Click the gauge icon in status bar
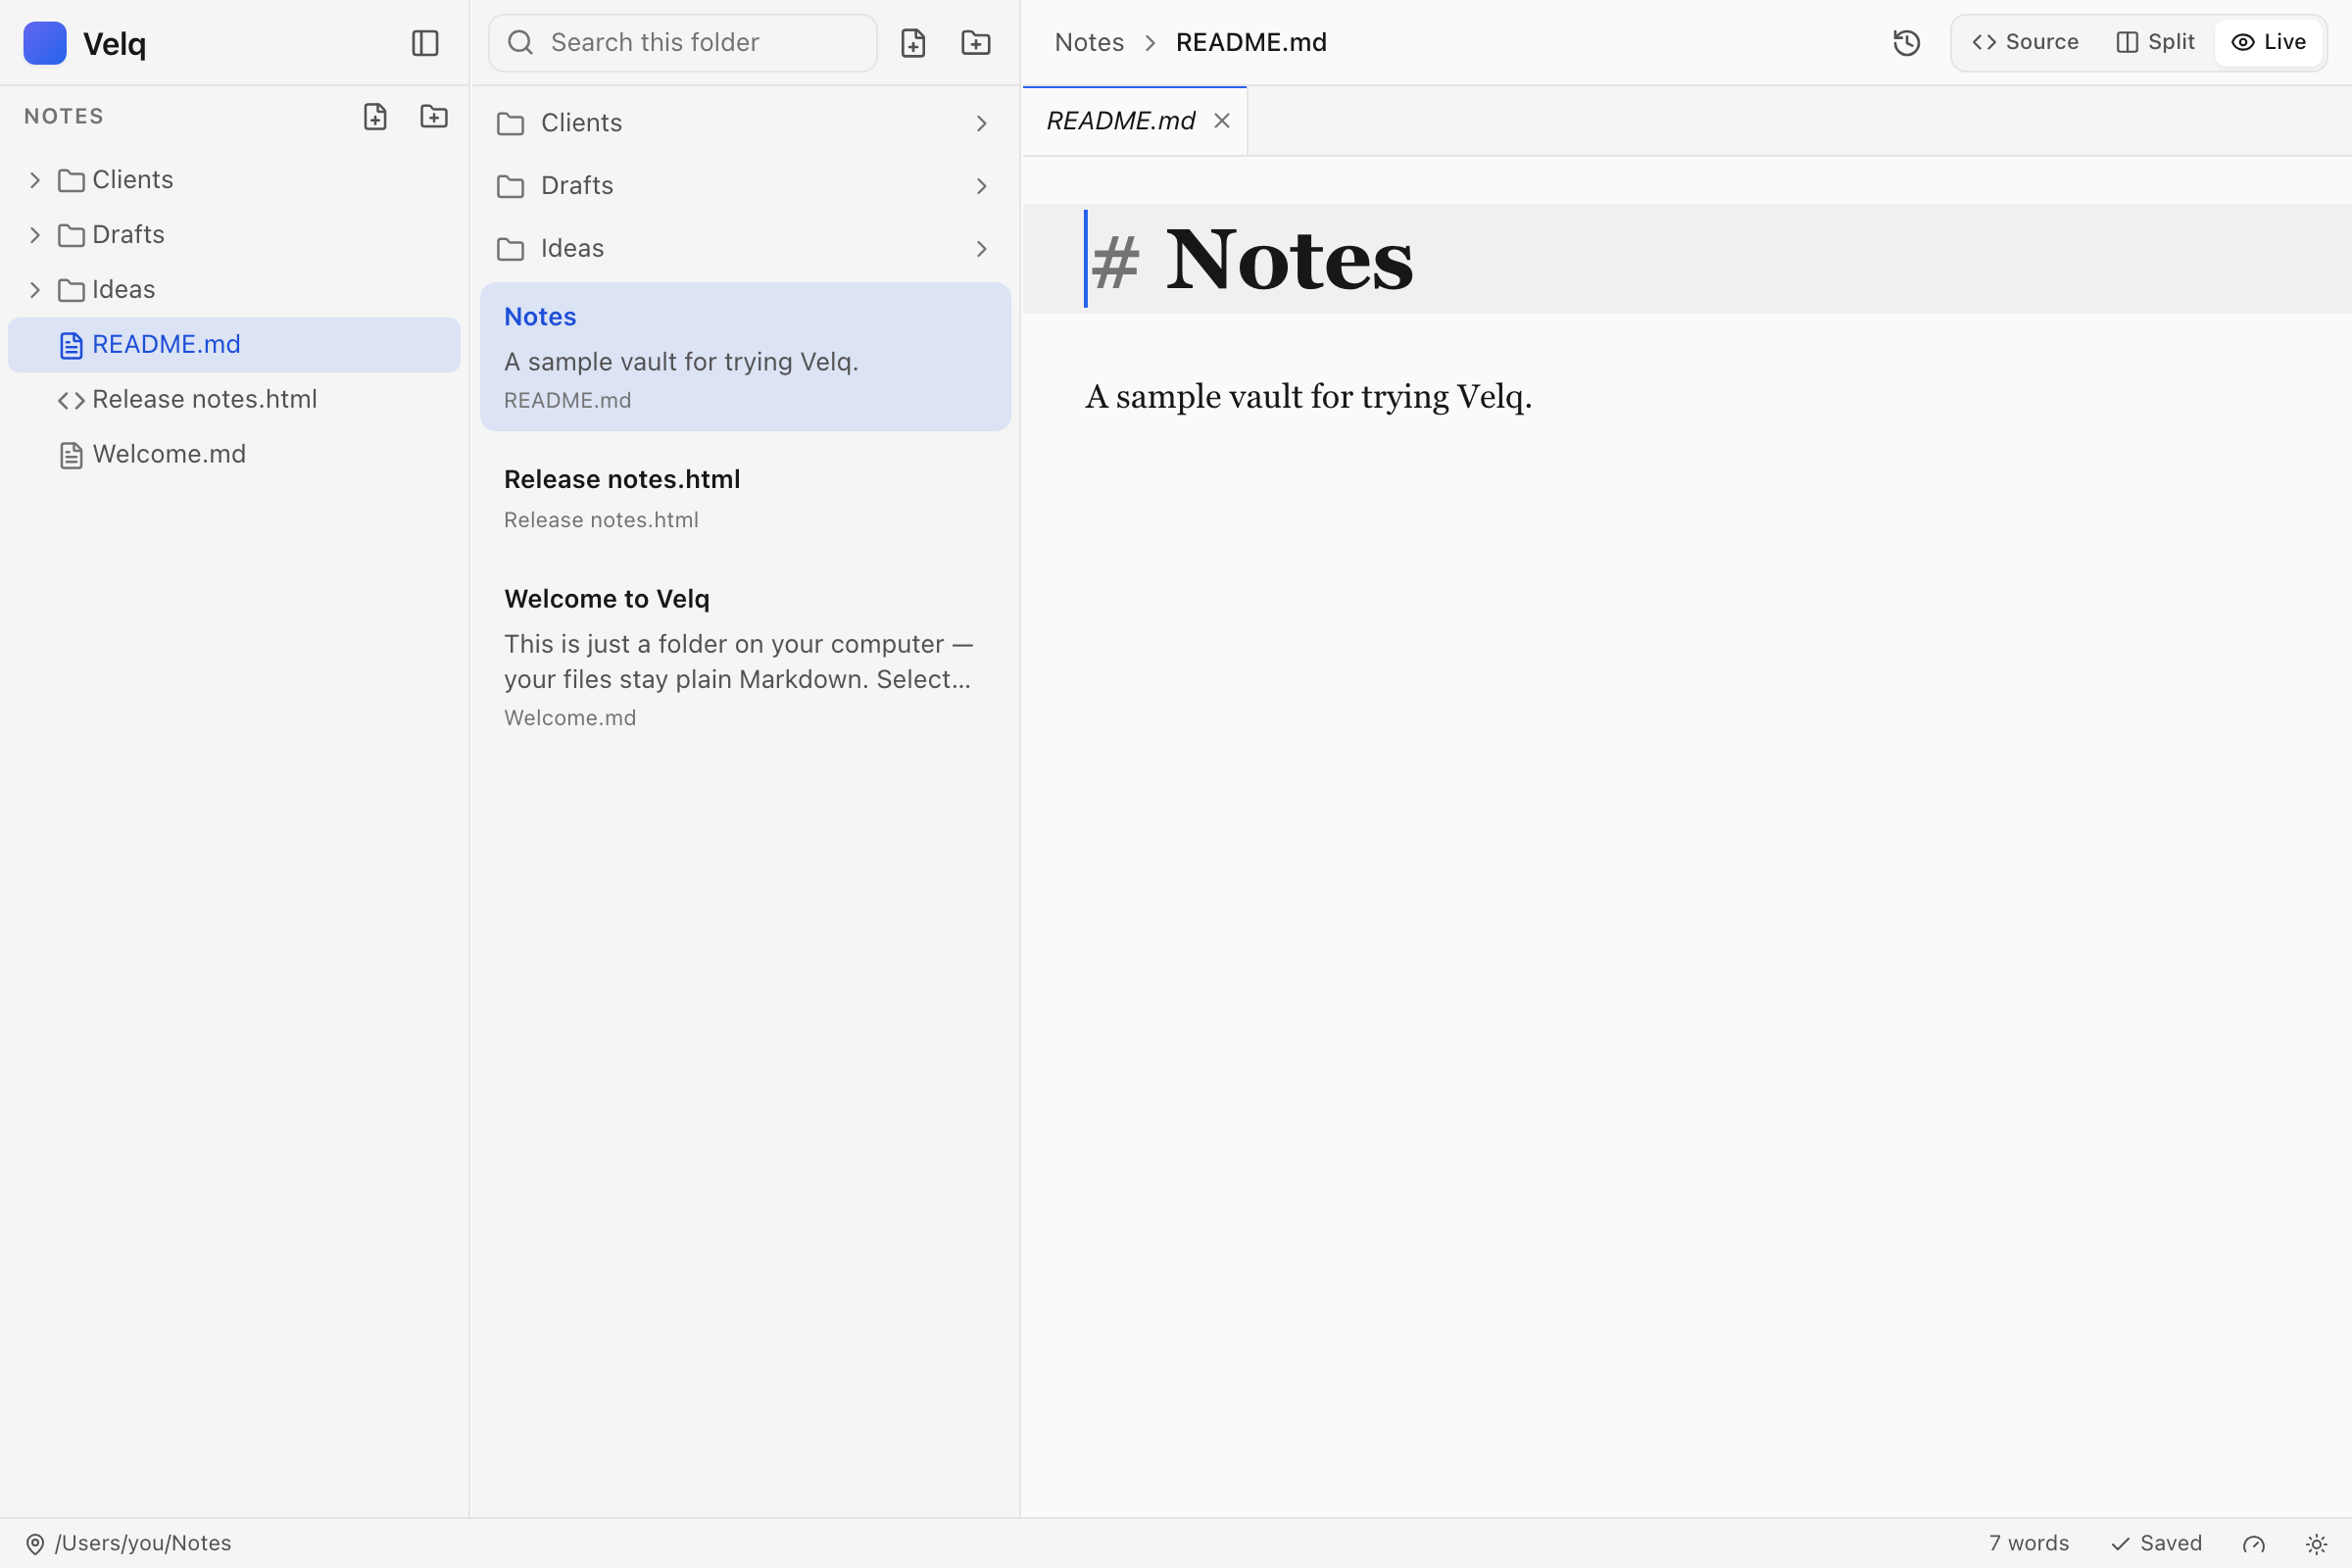The height and width of the screenshot is (1568, 2352). click(2253, 1544)
